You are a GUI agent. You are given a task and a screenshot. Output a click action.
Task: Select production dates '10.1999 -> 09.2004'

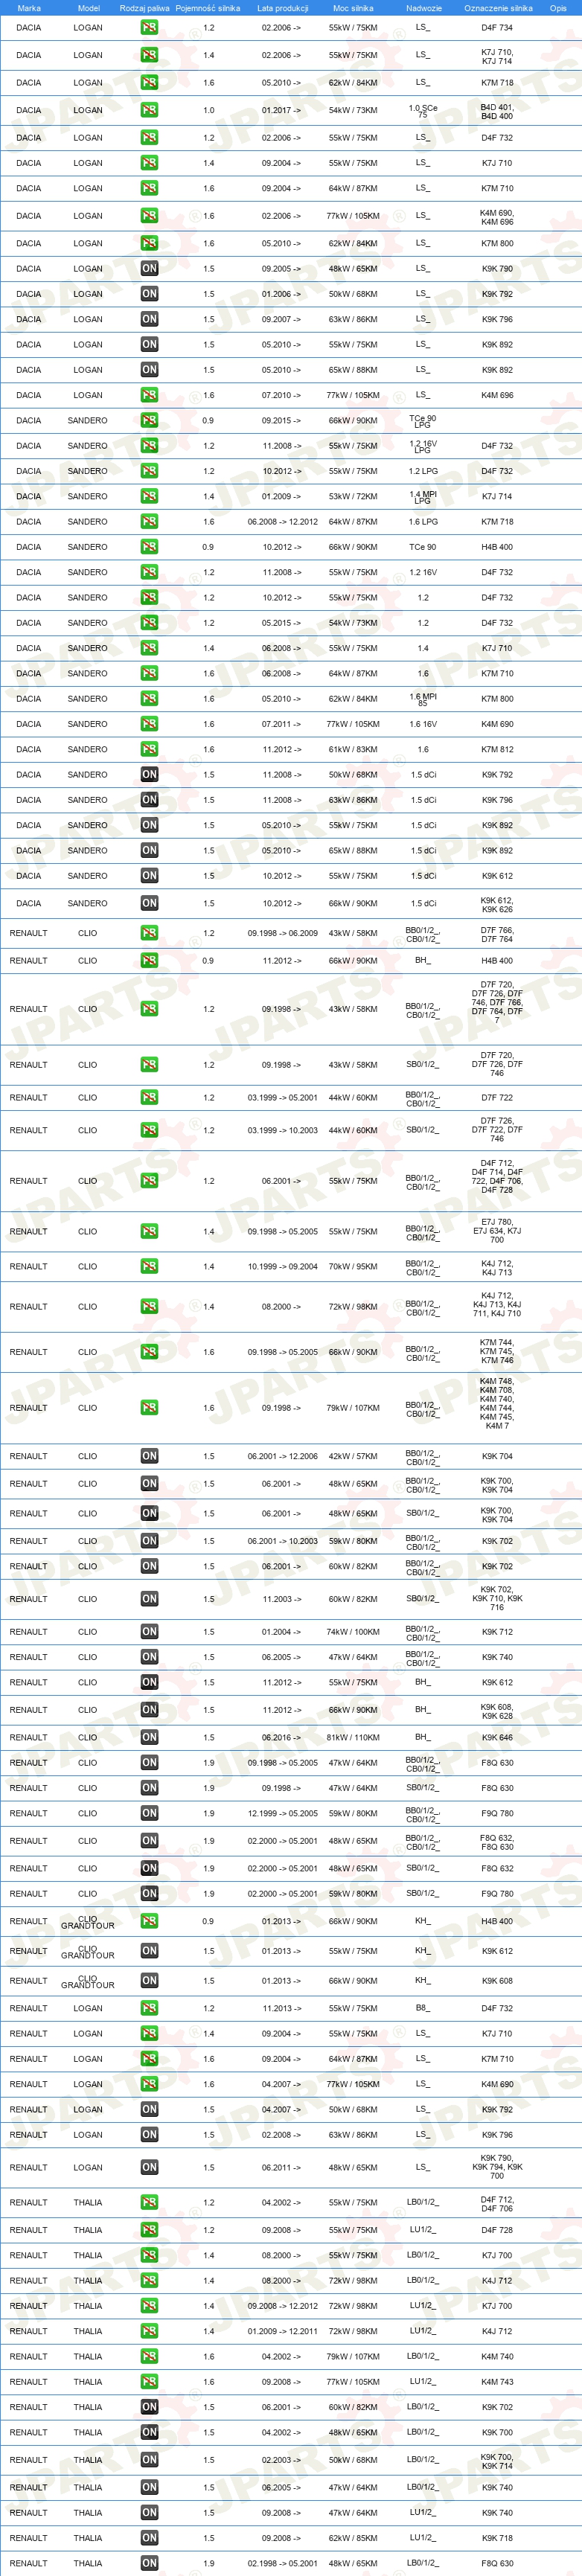283,1266
